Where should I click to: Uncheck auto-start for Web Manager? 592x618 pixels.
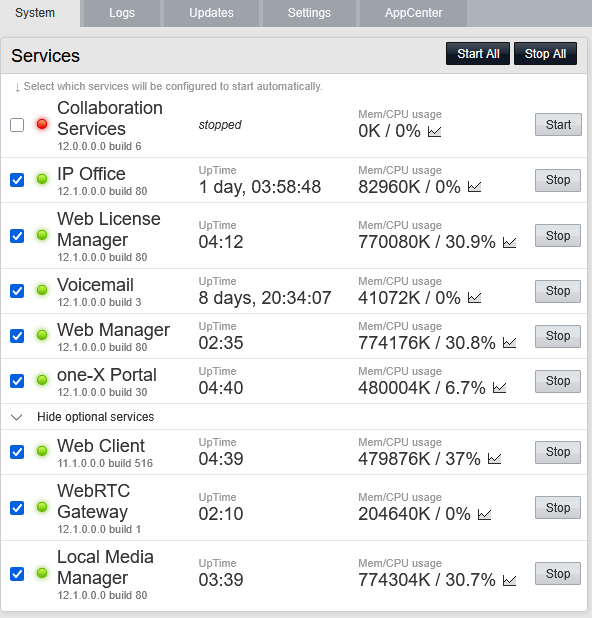pos(17,336)
